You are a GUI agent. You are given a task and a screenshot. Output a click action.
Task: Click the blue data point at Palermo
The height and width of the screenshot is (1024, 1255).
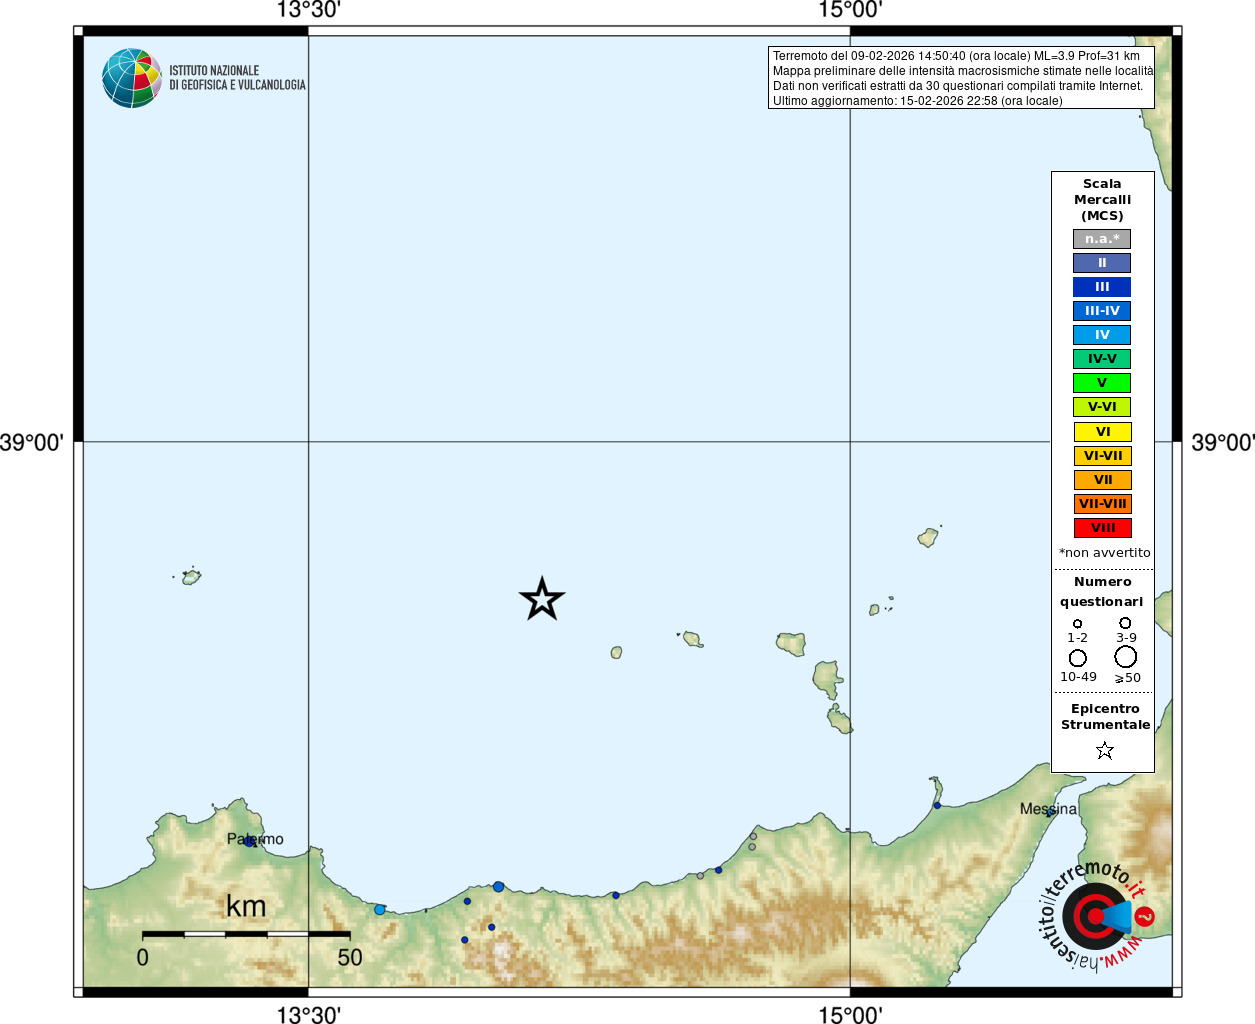(249, 842)
